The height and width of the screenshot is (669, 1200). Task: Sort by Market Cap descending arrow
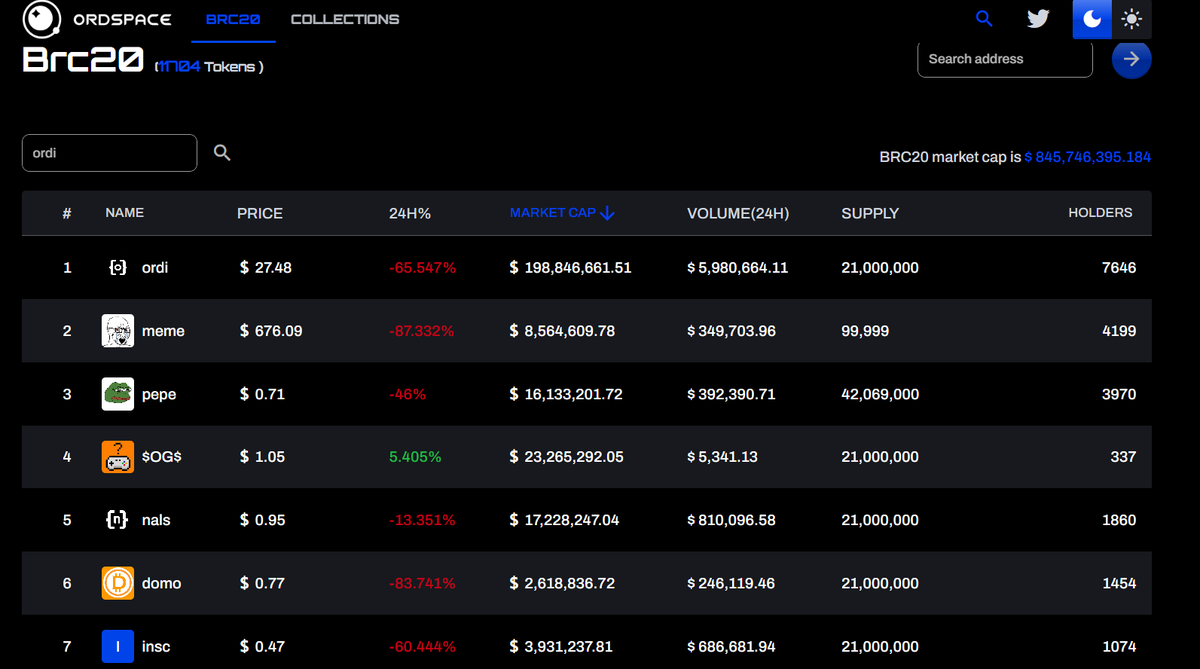coord(607,213)
